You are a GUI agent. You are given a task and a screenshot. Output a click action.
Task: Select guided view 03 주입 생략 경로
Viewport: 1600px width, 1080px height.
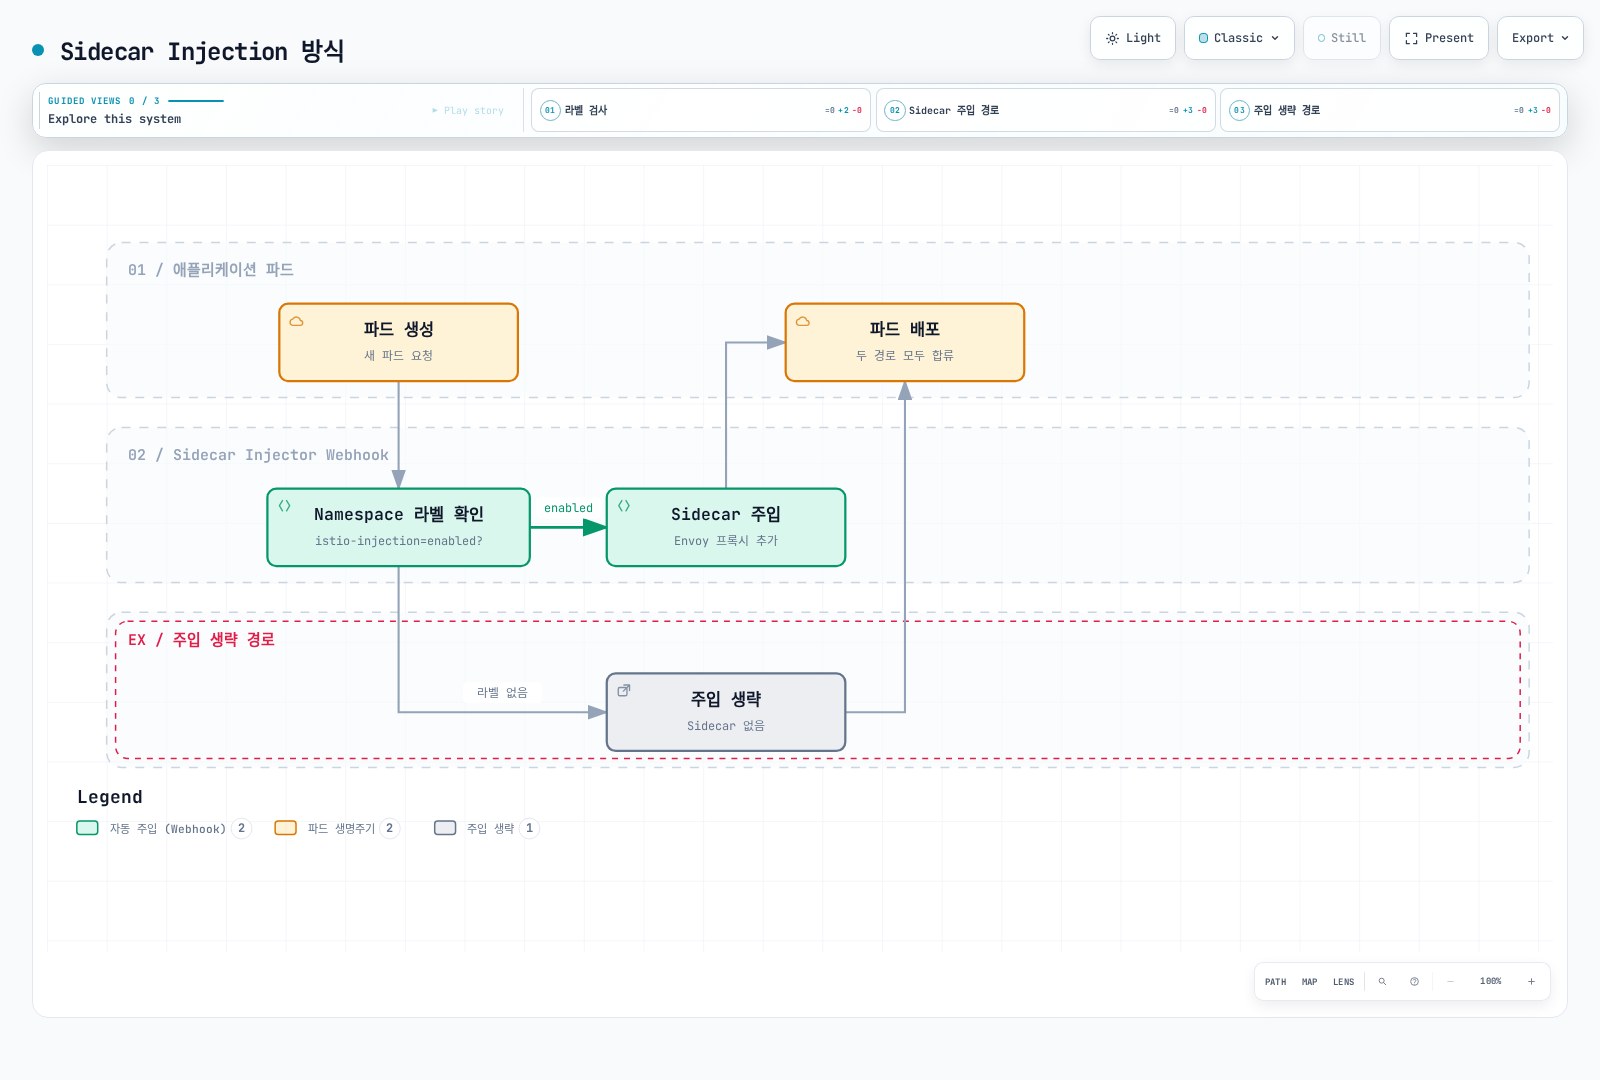(1390, 110)
